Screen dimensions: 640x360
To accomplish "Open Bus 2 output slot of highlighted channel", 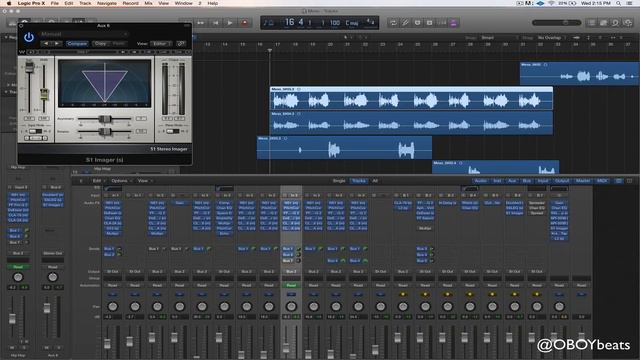I will pos(291,271).
